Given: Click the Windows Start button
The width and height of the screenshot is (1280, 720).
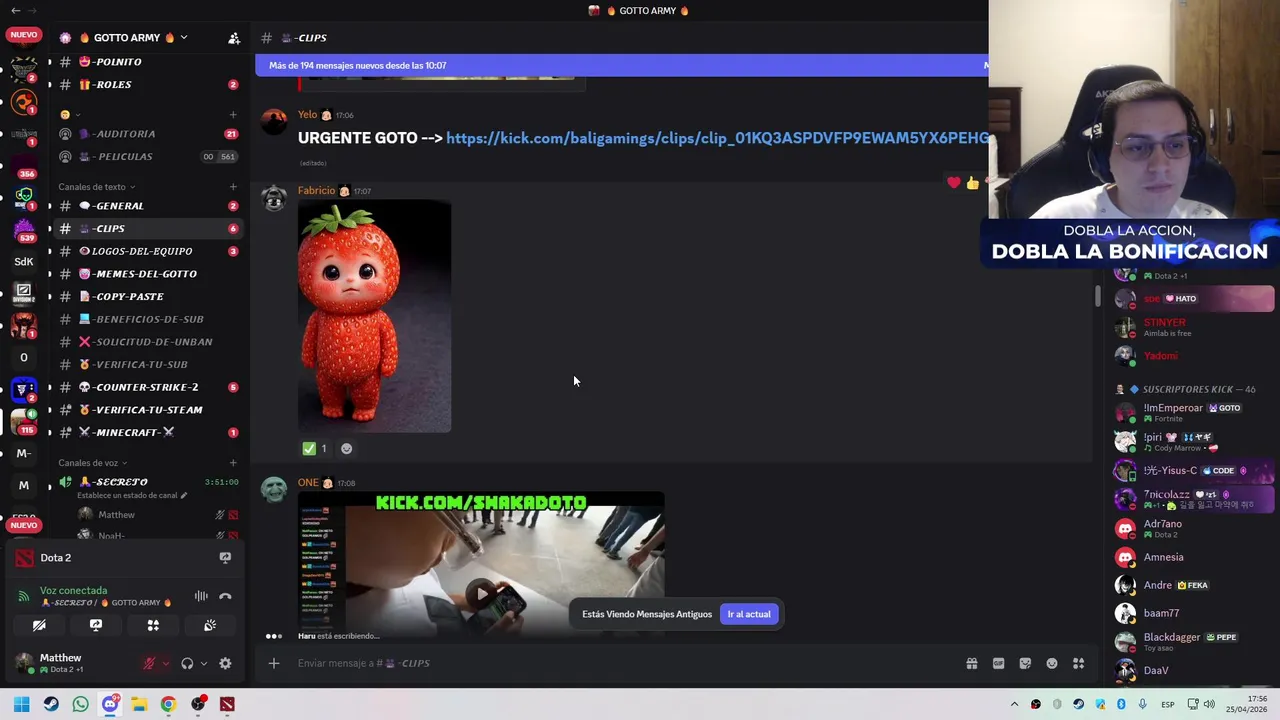Looking at the screenshot, I should point(21,704).
